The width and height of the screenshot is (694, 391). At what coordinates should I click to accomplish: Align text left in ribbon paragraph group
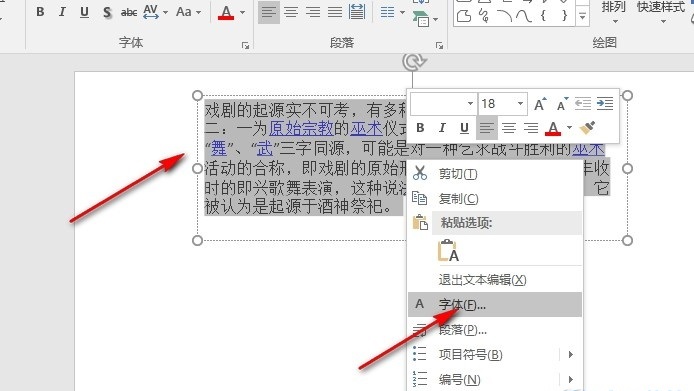pyautogui.click(x=269, y=12)
